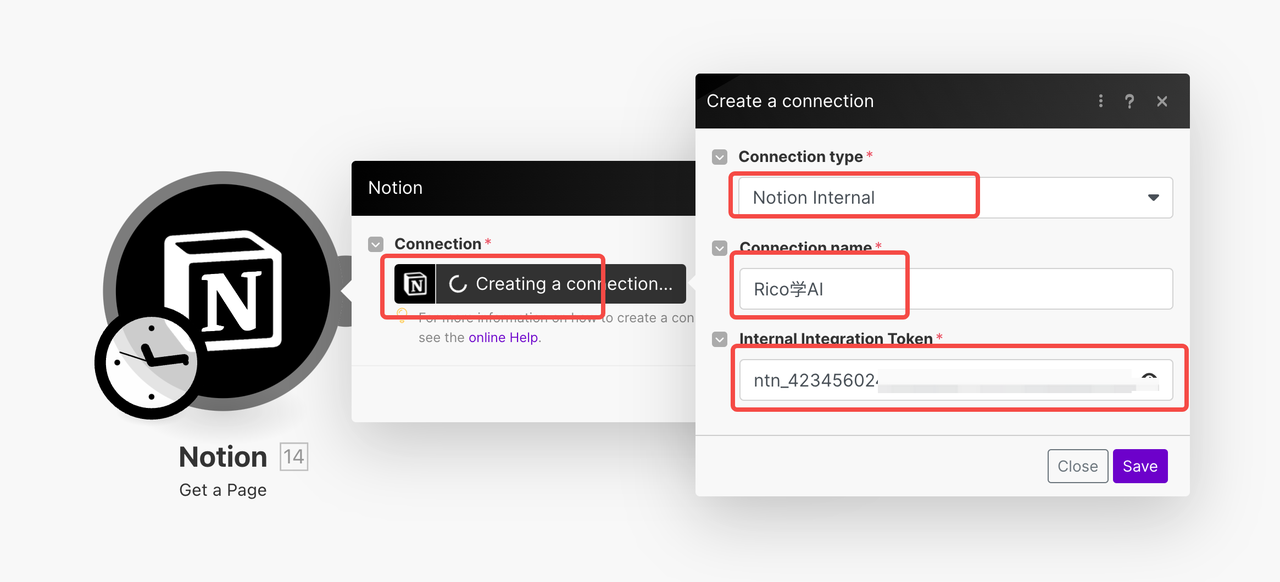This screenshot has height=582, width=1280.
Task: Open the Connection type dropdown arrow
Action: (1153, 198)
